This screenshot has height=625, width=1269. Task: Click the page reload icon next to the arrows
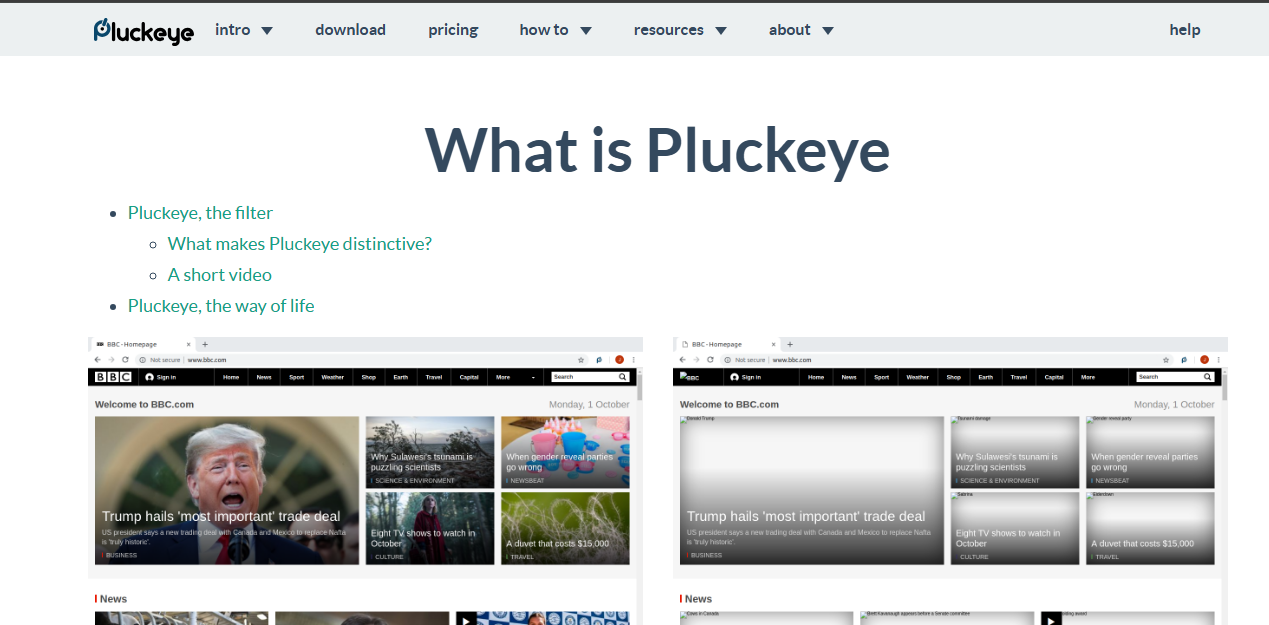pos(125,359)
